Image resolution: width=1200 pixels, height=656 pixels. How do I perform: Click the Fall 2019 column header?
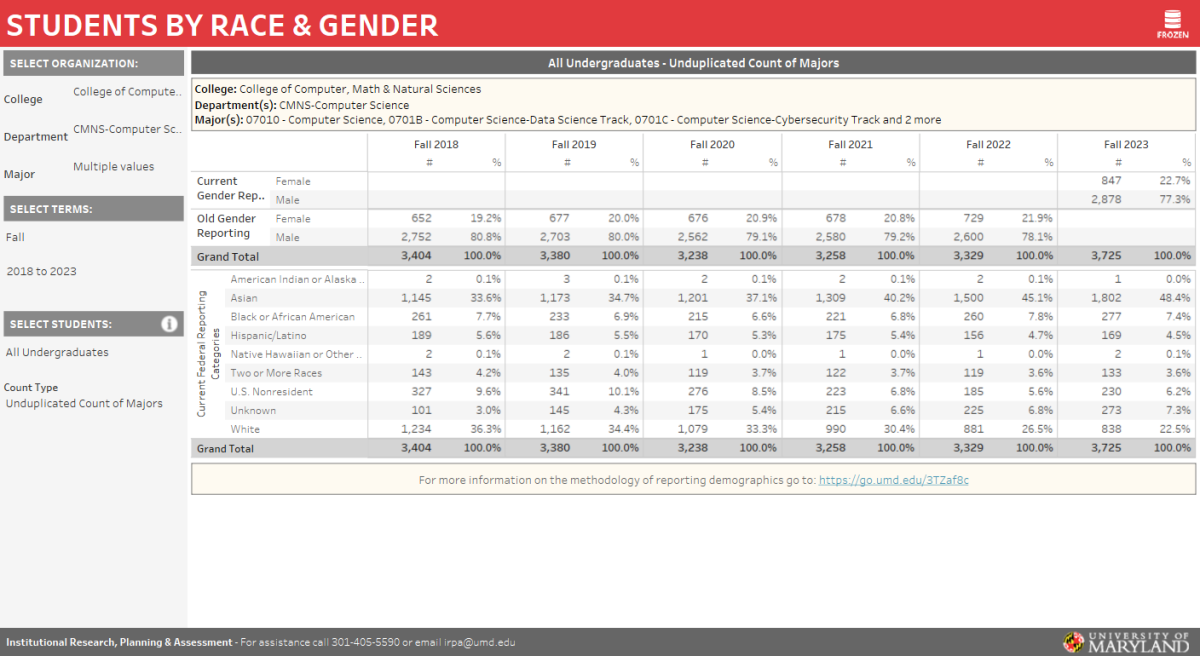coord(574,145)
